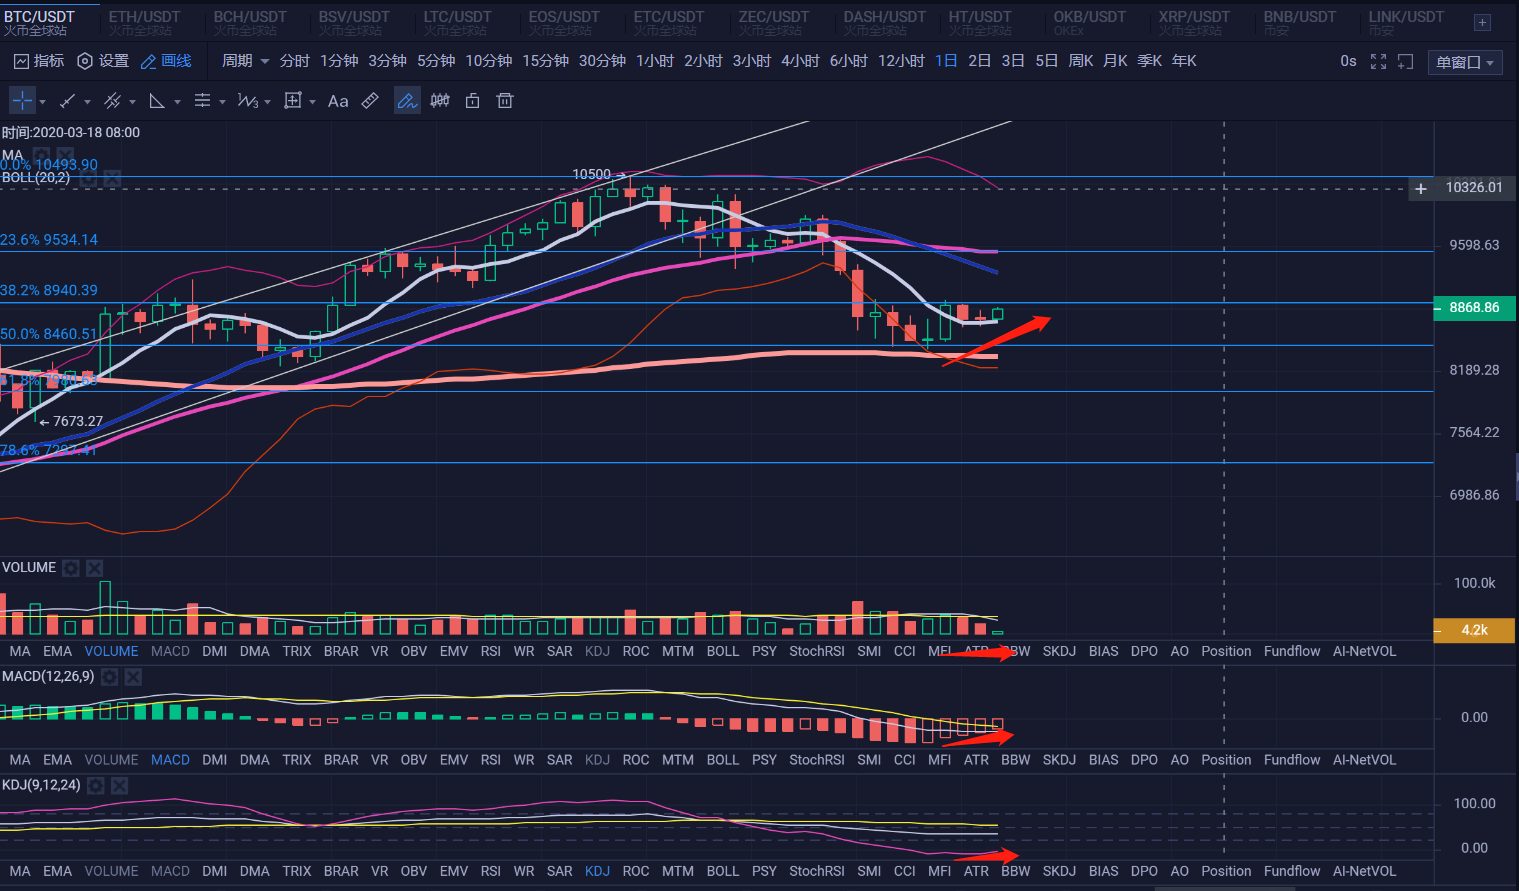Switch to the OKB/USDT pair tab
Screen dimensions: 1519x891
(x=1089, y=22)
